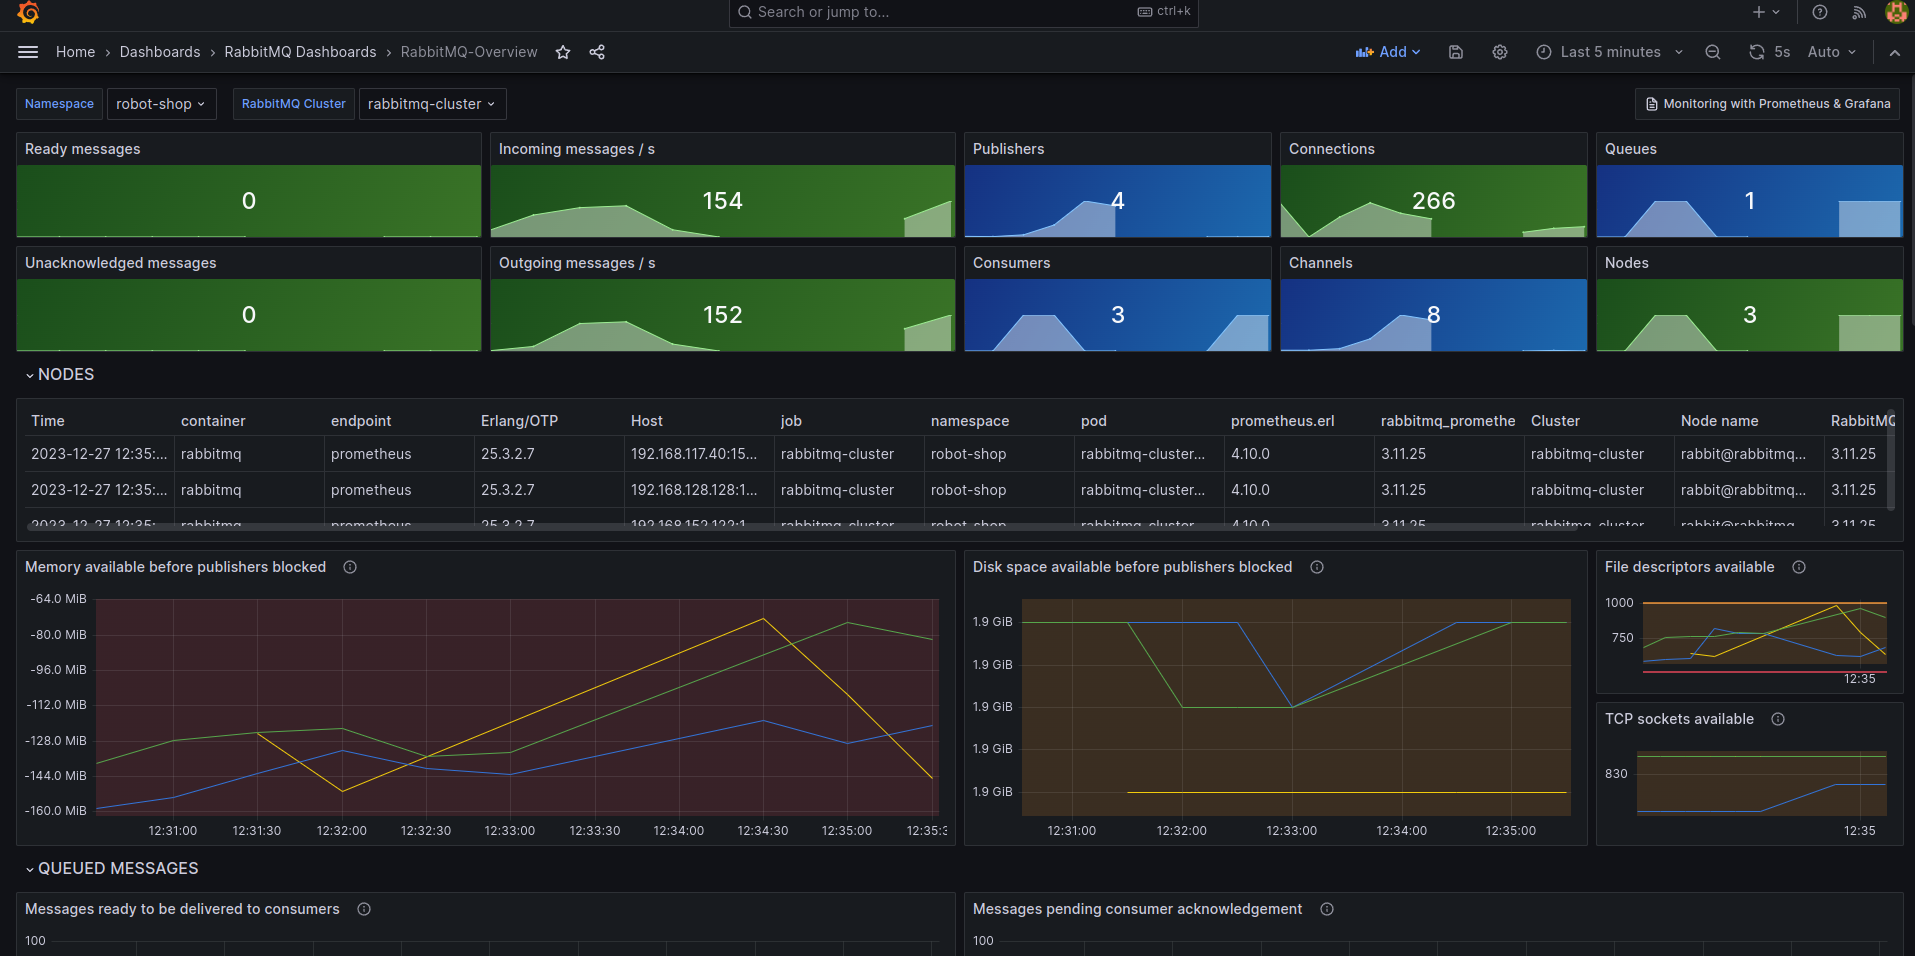This screenshot has width=1915, height=956.
Task: Click the zoom out time range icon
Action: pyautogui.click(x=1713, y=52)
